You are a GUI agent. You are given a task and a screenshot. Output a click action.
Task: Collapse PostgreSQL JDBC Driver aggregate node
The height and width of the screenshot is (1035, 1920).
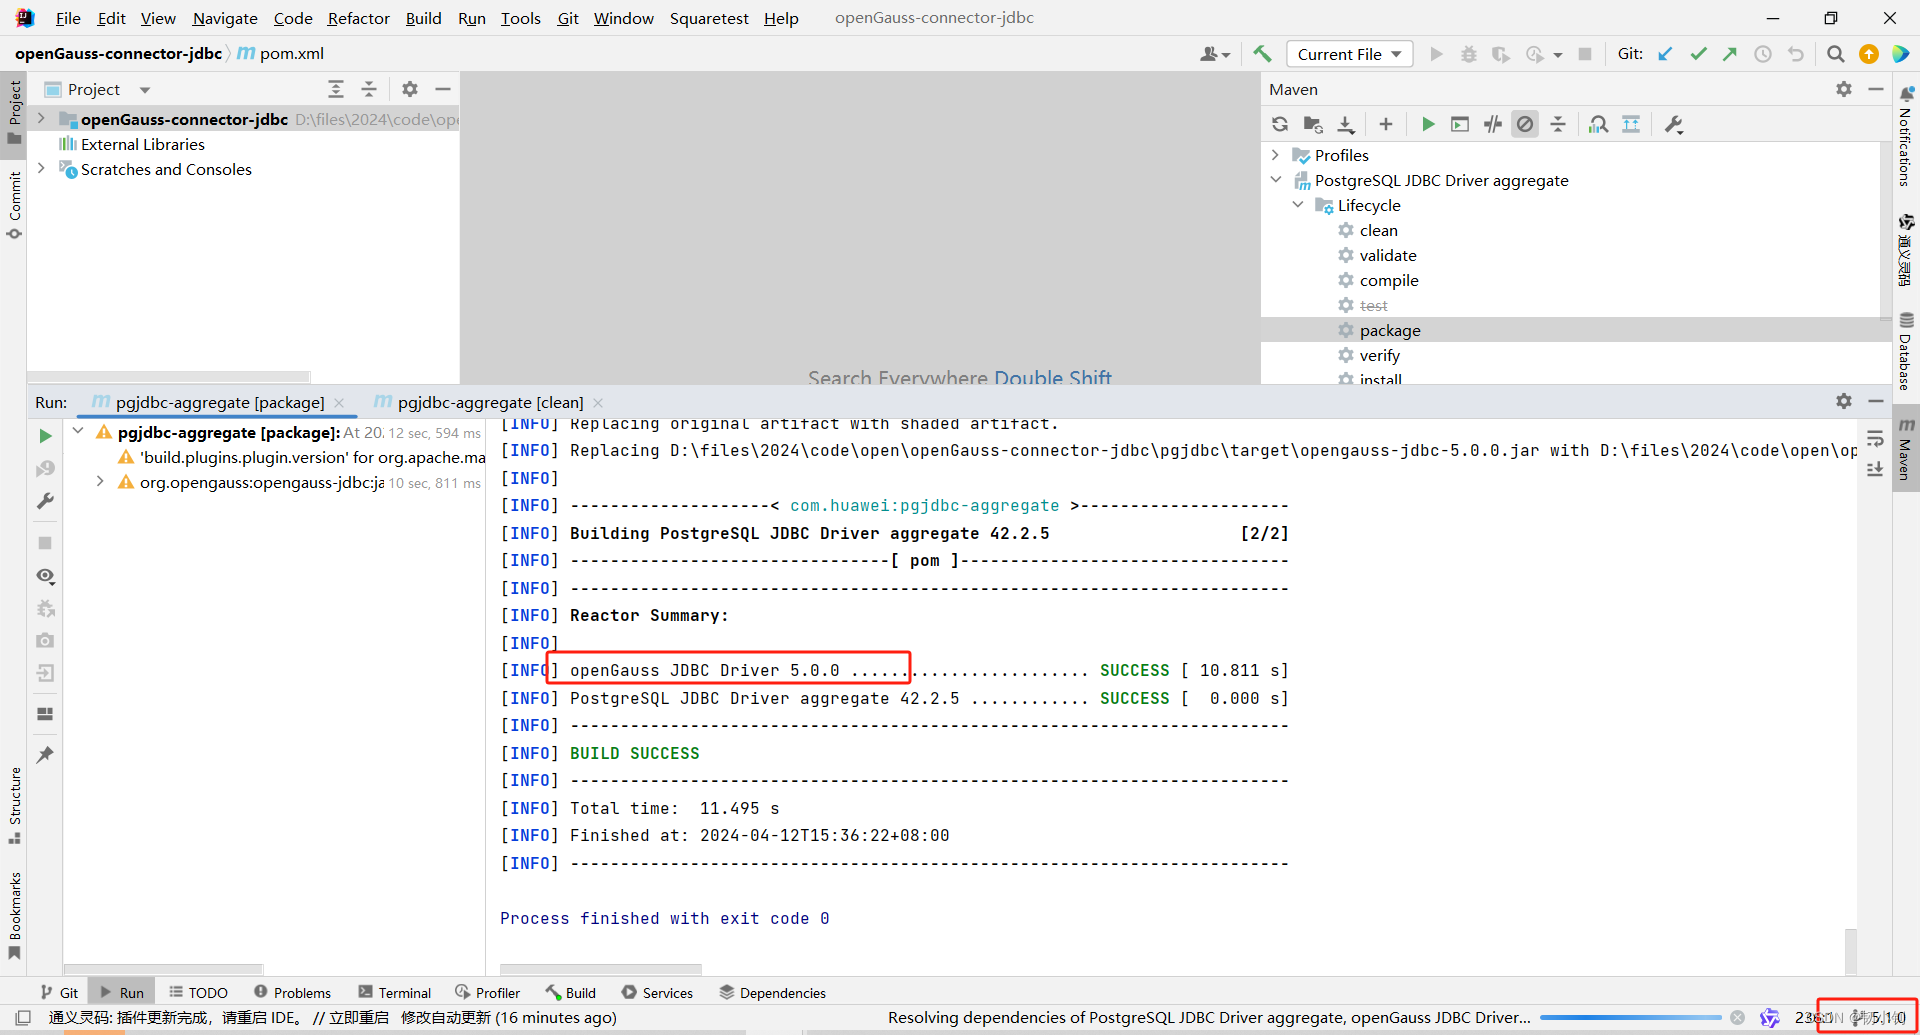pos(1275,180)
